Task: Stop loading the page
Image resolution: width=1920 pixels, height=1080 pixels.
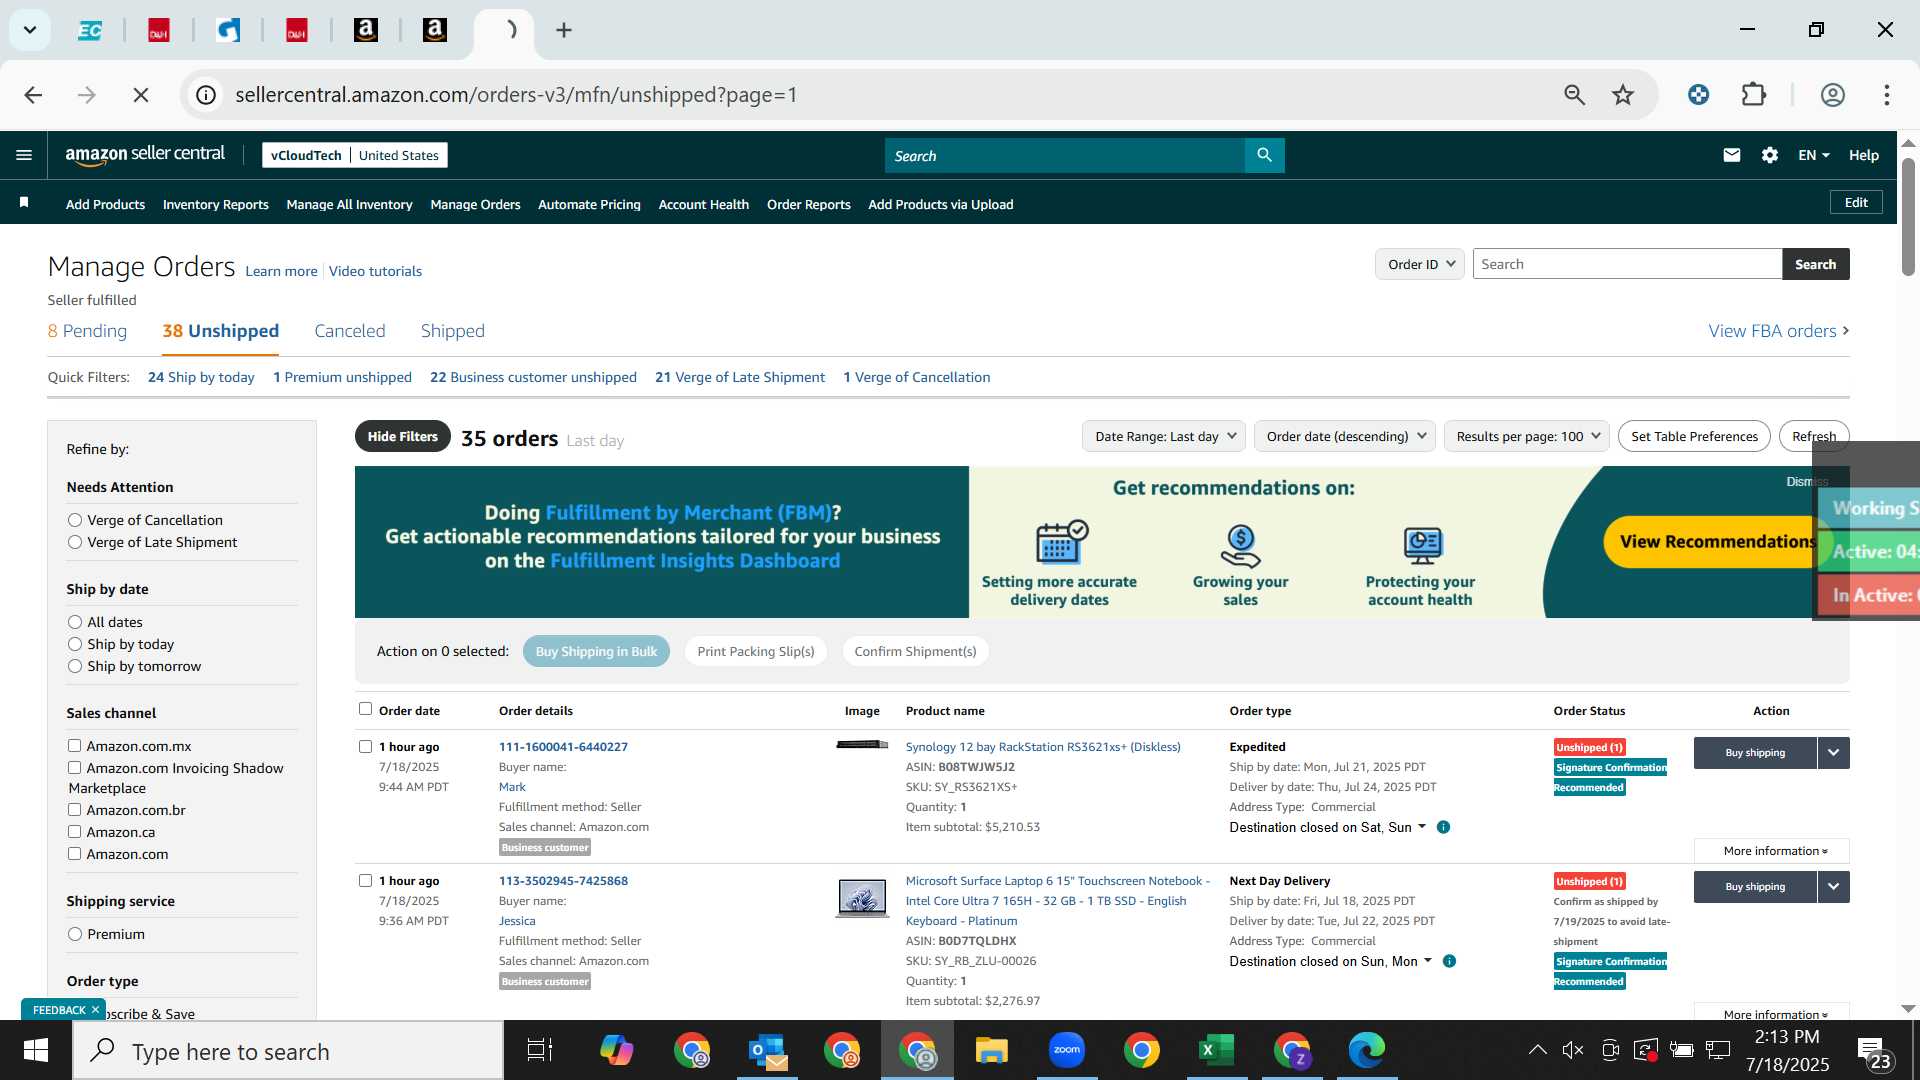Action: coord(141,95)
